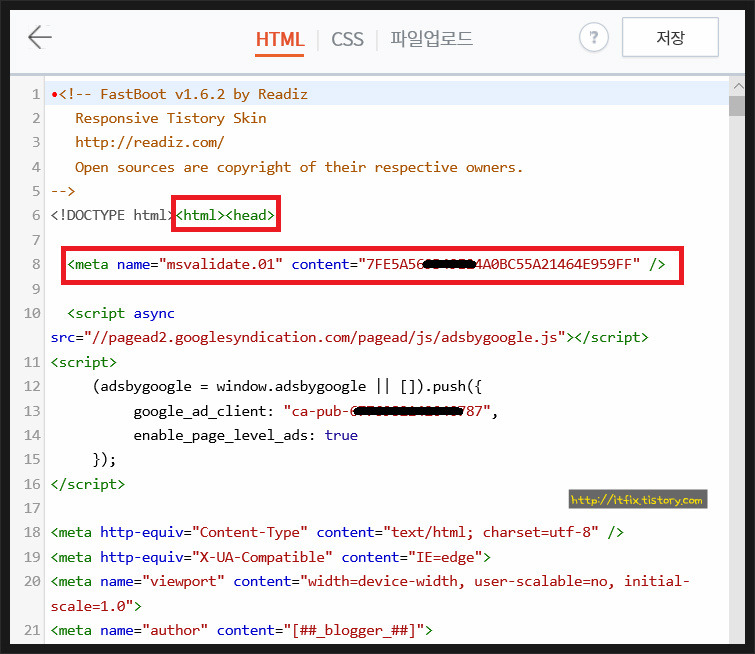Select line number 1 in the gutter

[36, 94]
